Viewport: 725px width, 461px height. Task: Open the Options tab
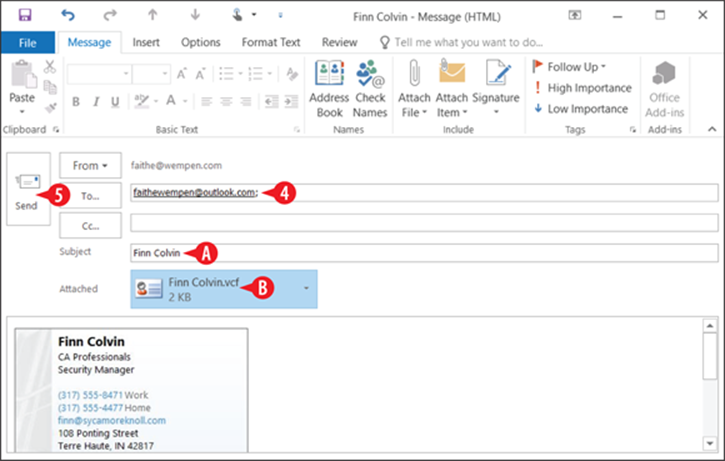coord(201,43)
